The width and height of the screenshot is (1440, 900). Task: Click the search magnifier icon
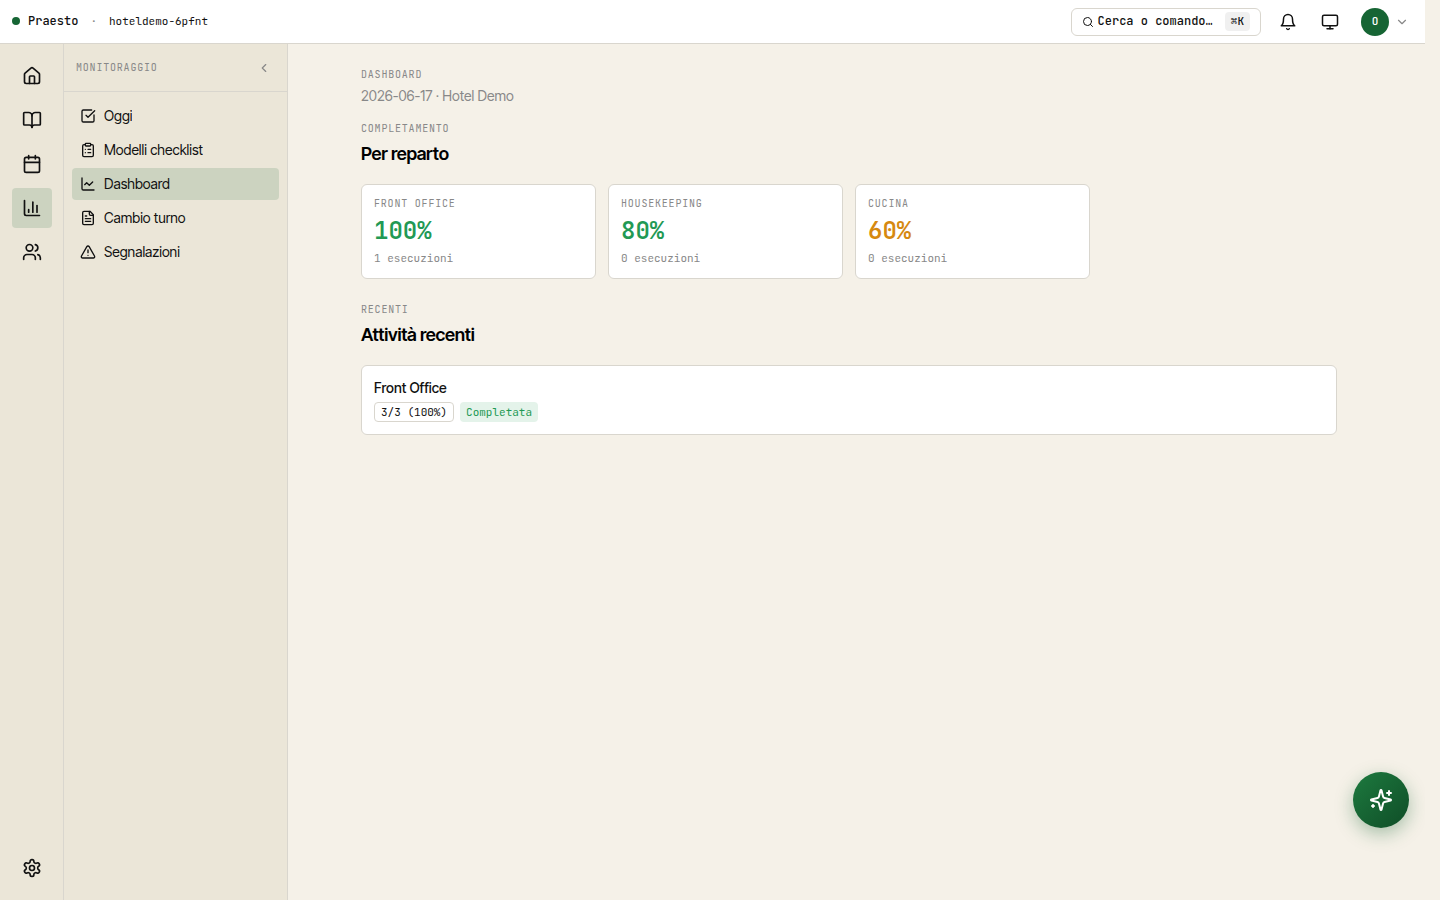[1088, 22]
